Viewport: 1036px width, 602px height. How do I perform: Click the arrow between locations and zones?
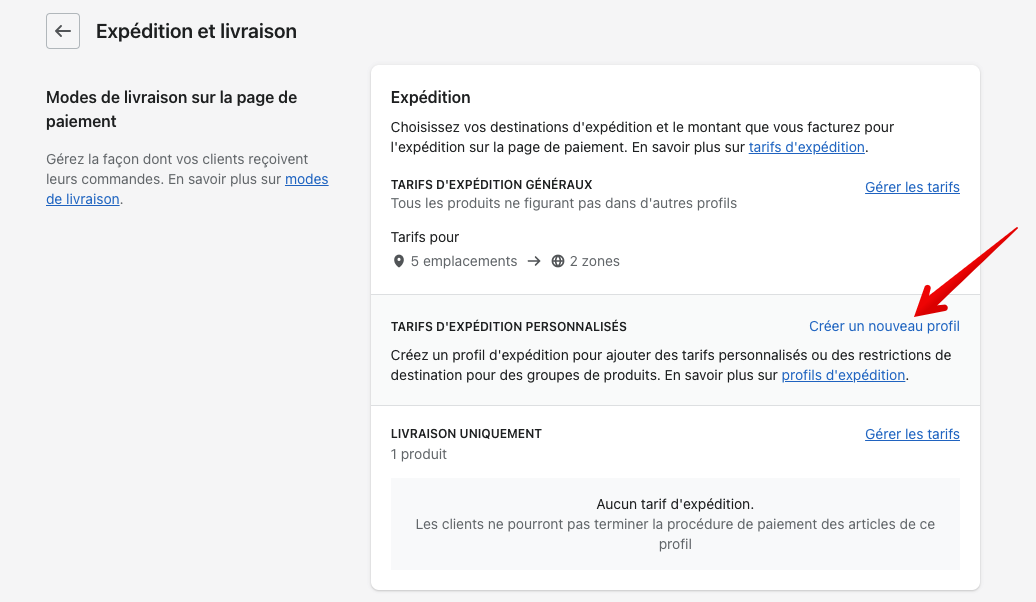pos(534,261)
